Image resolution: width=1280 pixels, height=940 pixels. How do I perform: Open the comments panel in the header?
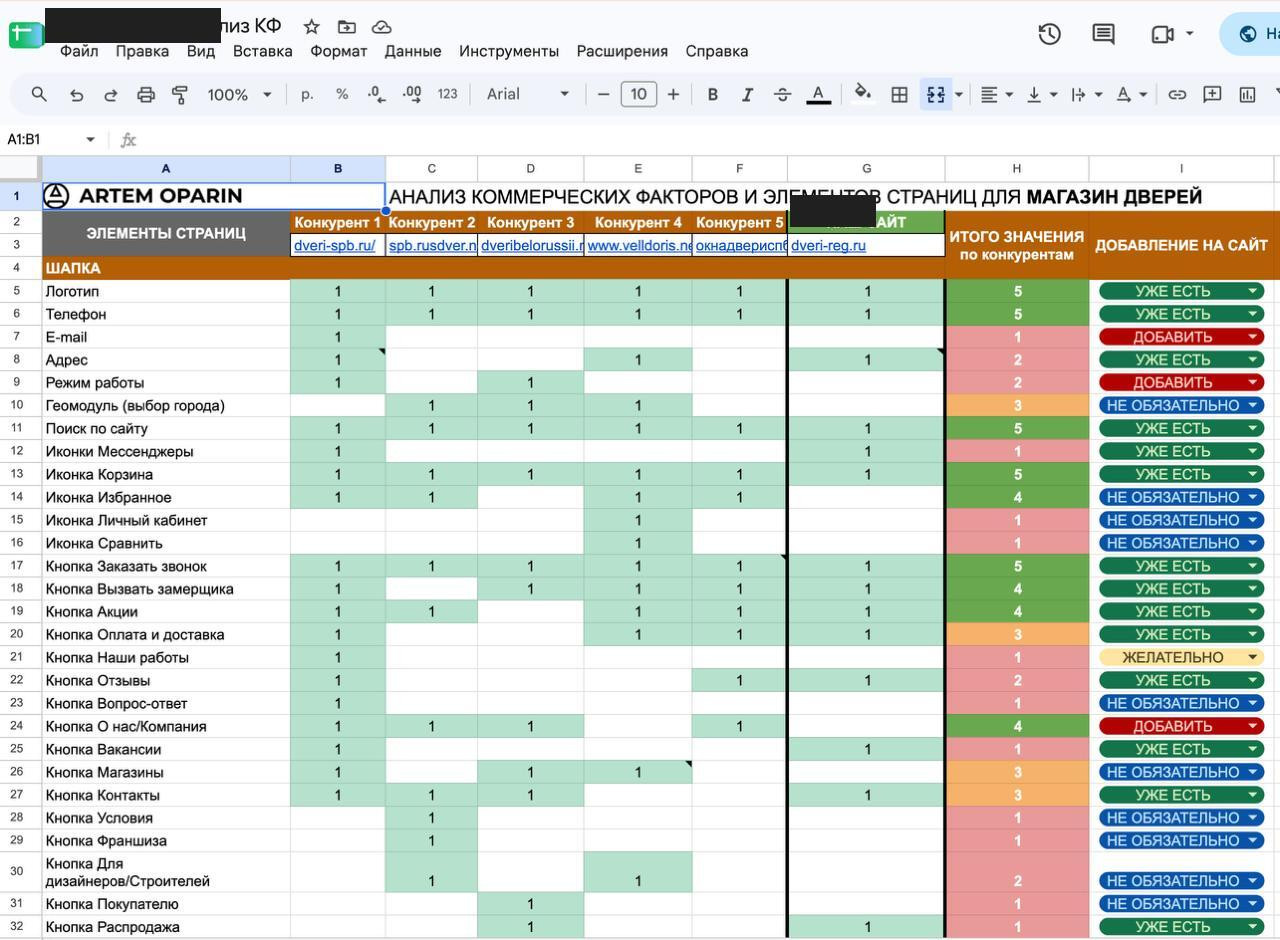click(x=1103, y=34)
